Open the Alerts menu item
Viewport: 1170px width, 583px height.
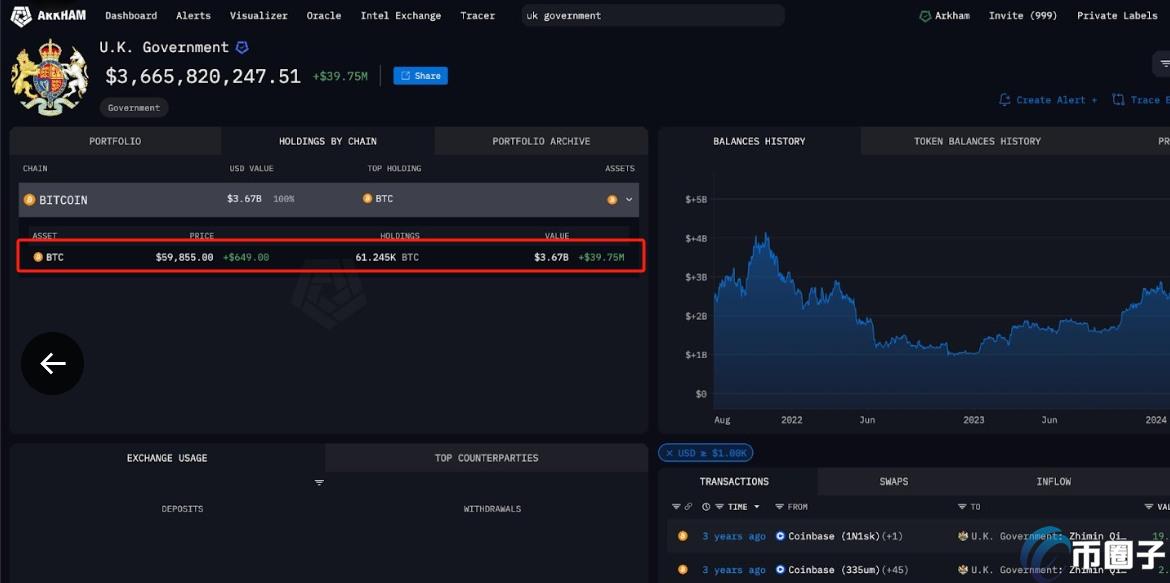tap(193, 16)
